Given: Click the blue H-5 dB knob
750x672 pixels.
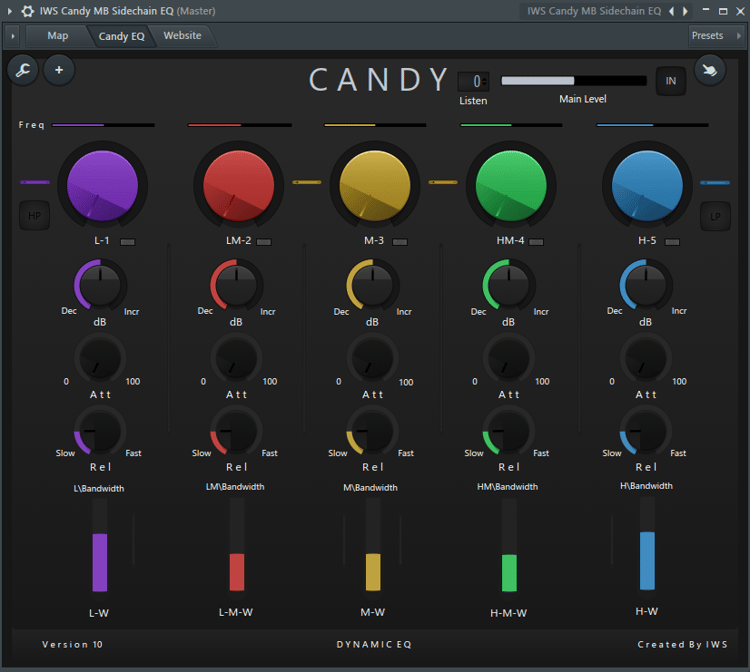Looking at the screenshot, I should (x=646, y=285).
